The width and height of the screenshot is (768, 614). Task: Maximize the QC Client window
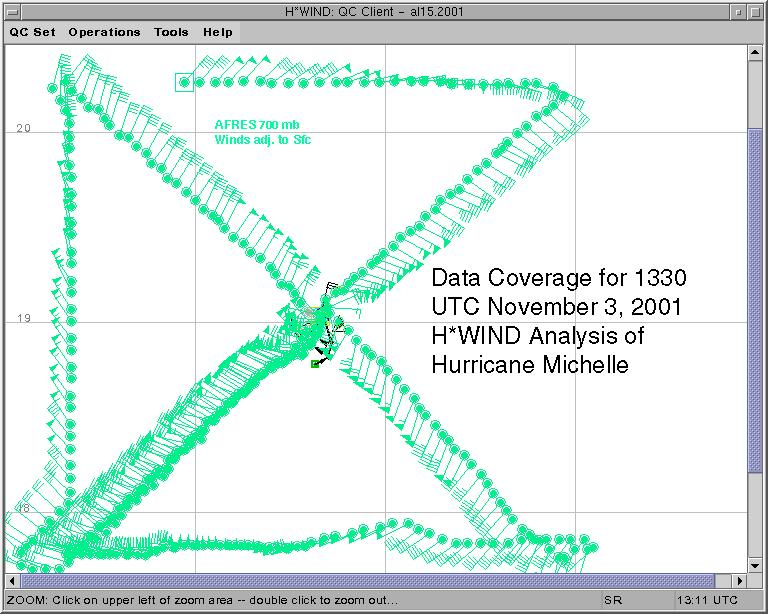point(756,10)
